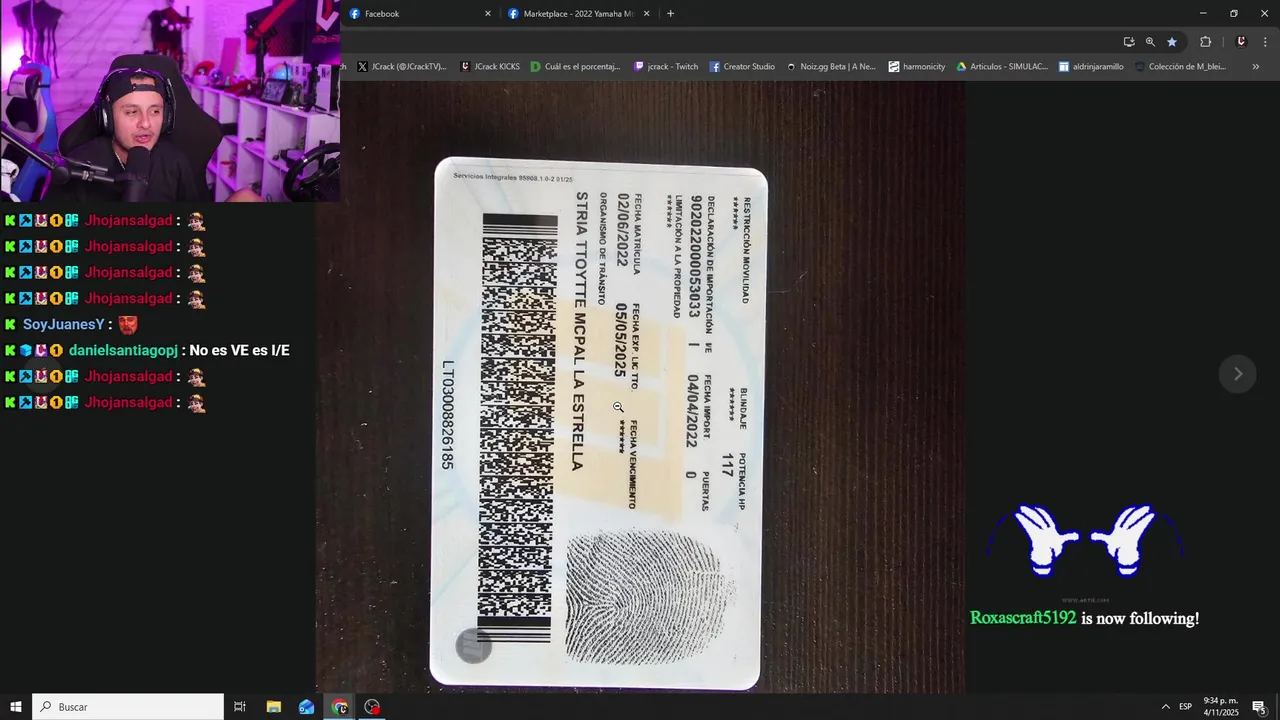This screenshot has height=720, width=1280.
Task: Click SoyJuanesY chat username
Action: coord(64,325)
